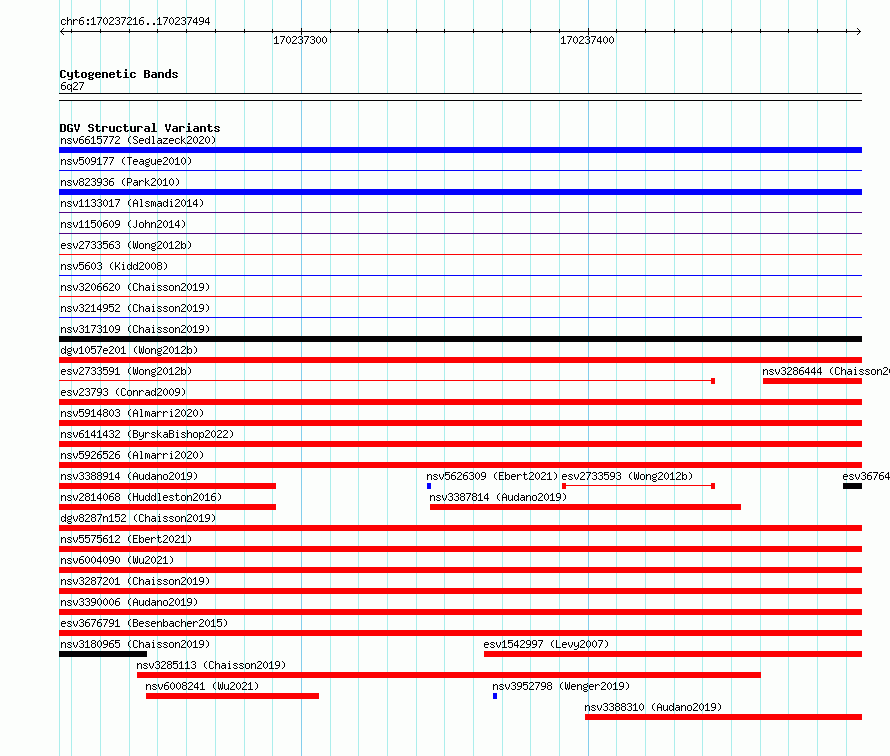Open nsv1150609 (John2014) variant
This screenshot has height=756, width=890.
pos(123,224)
